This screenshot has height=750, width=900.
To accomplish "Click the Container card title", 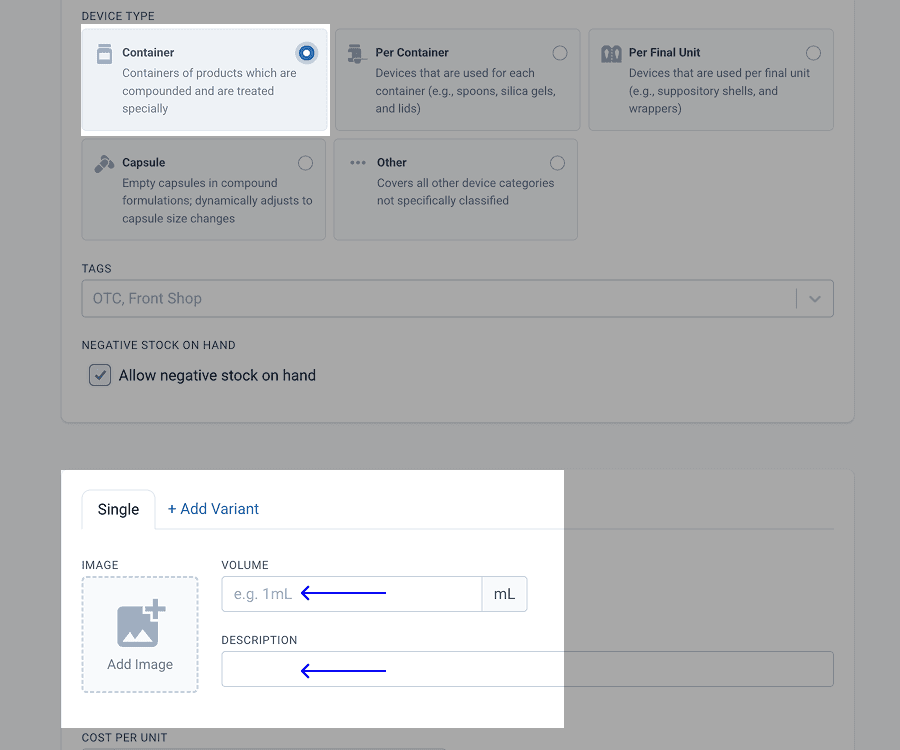I will tap(148, 53).
